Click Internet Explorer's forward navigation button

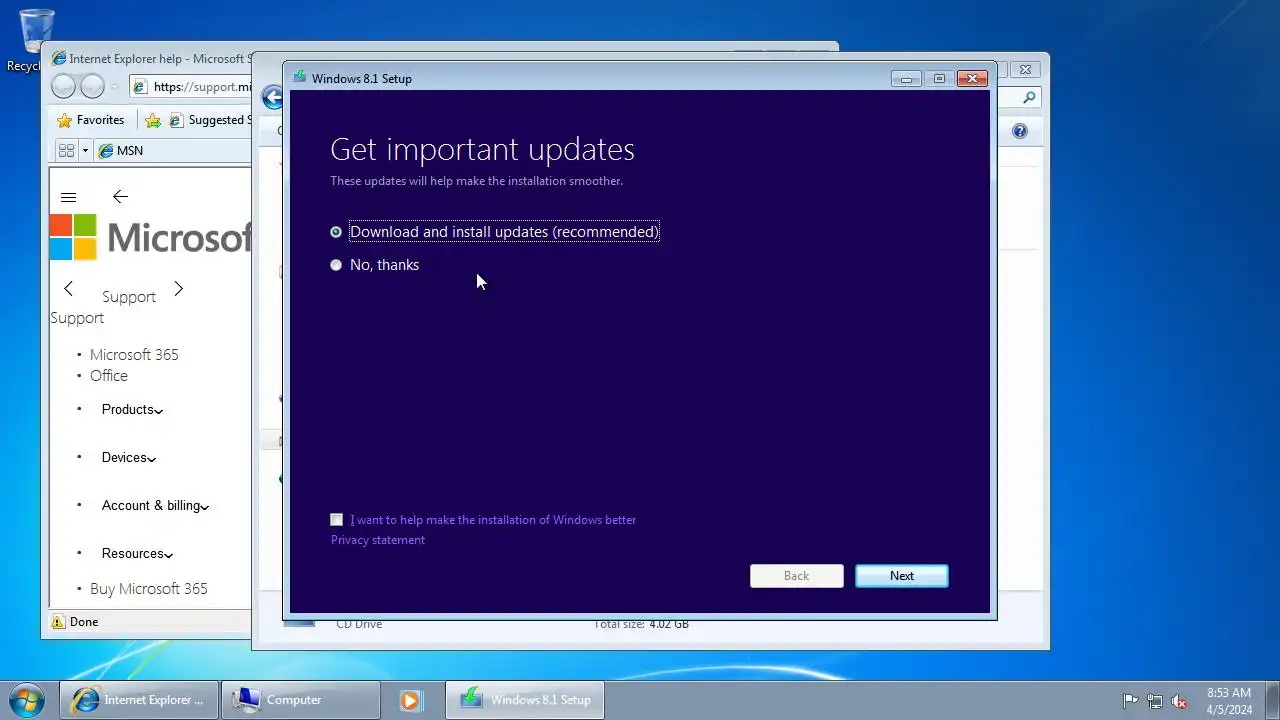pyautogui.click(x=92, y=87)
